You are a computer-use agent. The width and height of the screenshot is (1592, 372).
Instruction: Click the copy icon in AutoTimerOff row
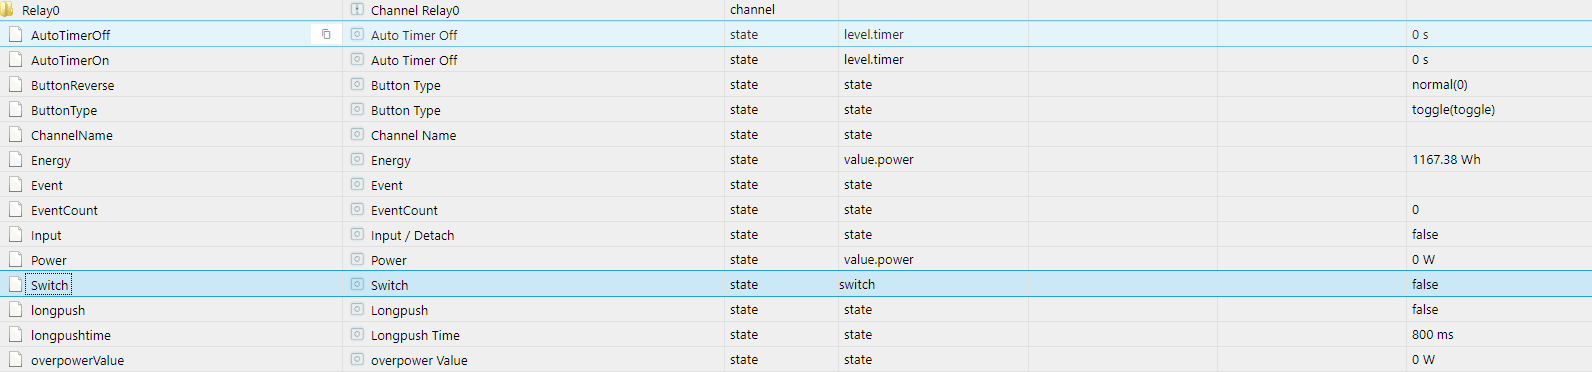326,34
